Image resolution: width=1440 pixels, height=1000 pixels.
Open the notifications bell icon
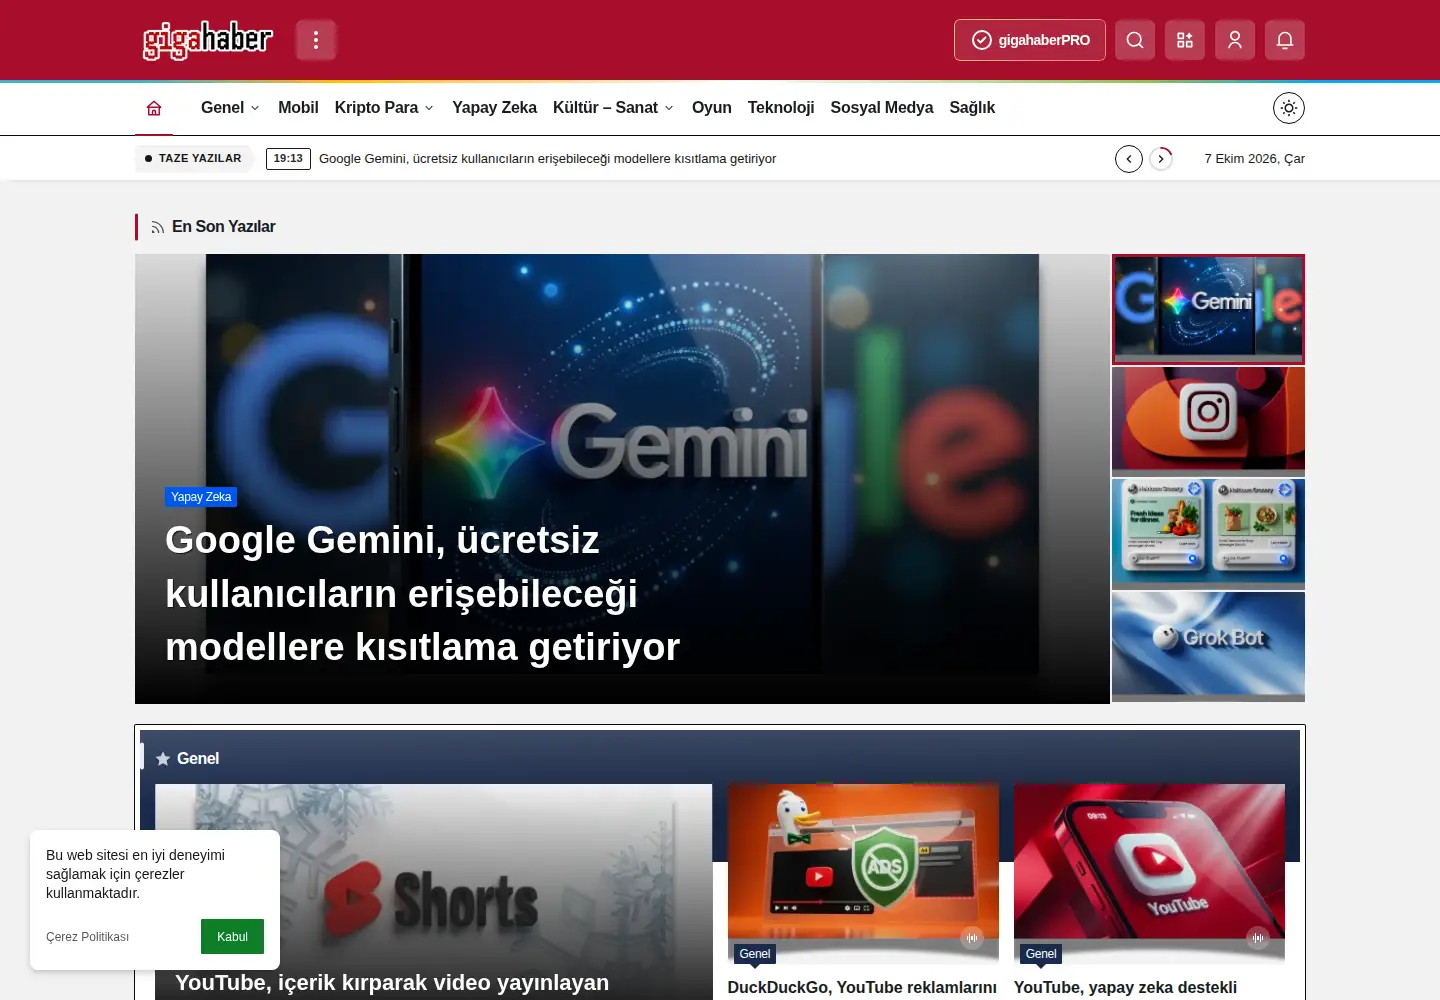[1285, 40]
